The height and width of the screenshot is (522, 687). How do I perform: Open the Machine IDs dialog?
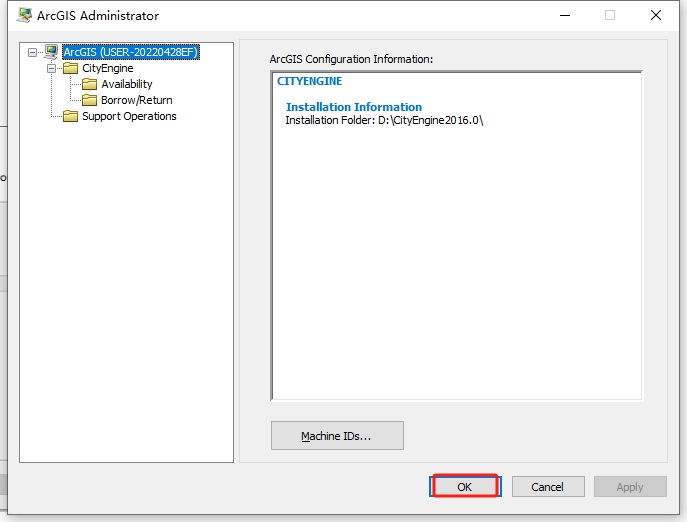[337, 436]
